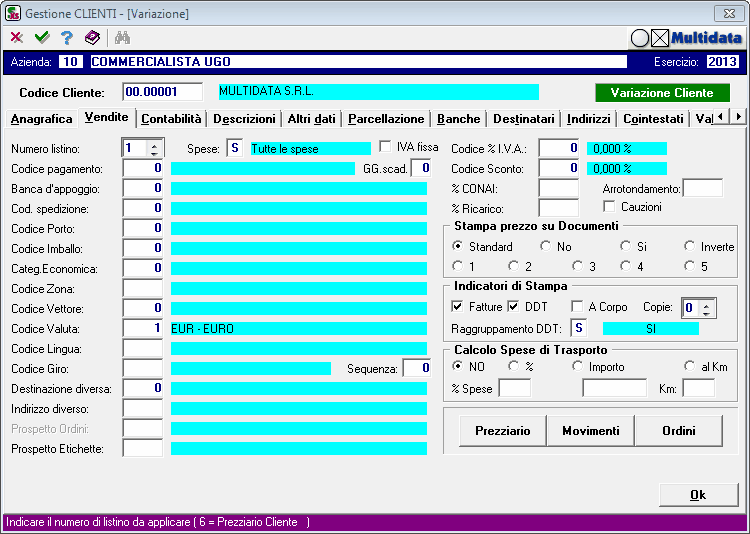Click the red X cancel toolbar icon
The image size is (750, 534).
point(17,37)
